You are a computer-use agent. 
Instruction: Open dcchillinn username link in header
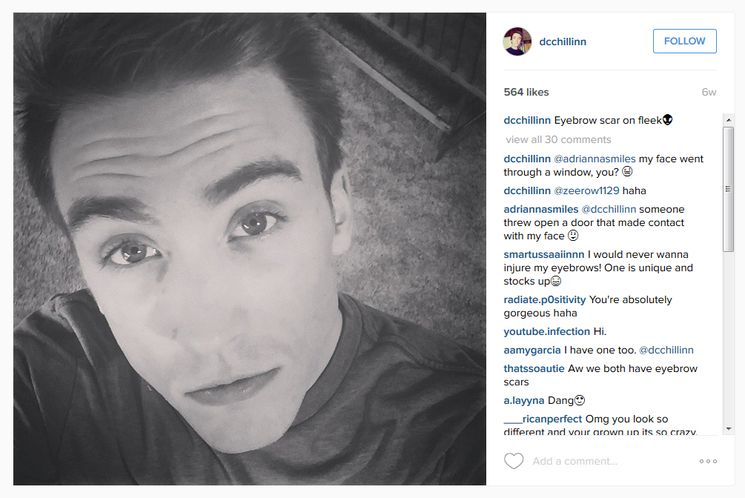563,42
